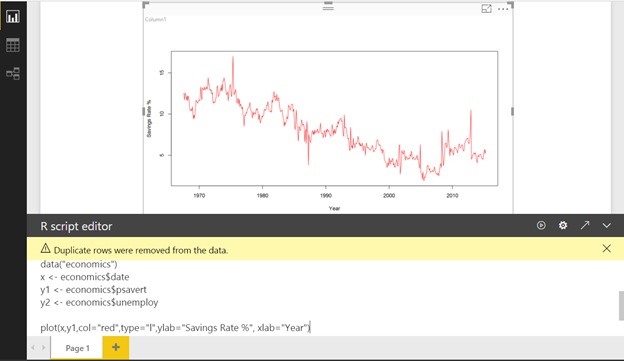Image resolution: width=624 pixels, height=361 pixels.
Task: Click the script editor vertical scrollbar
Action: click(621, 306)
